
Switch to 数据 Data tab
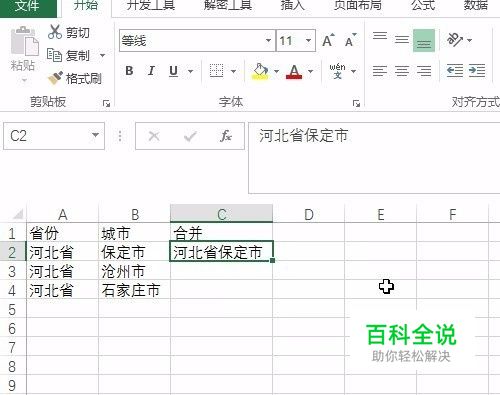pyautogui.click(x=476, y=5)
